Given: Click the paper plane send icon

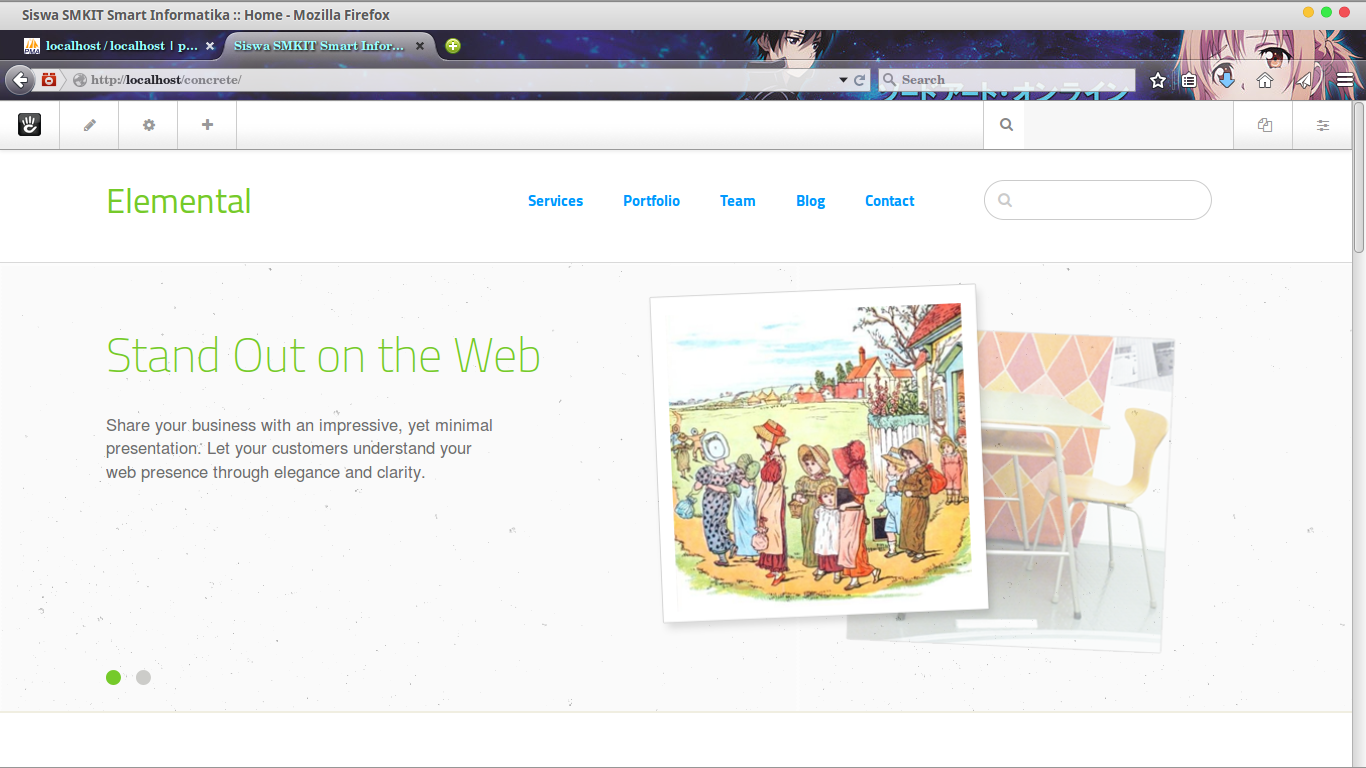Looking at the screenshot, I should (x=1304, y=80).
